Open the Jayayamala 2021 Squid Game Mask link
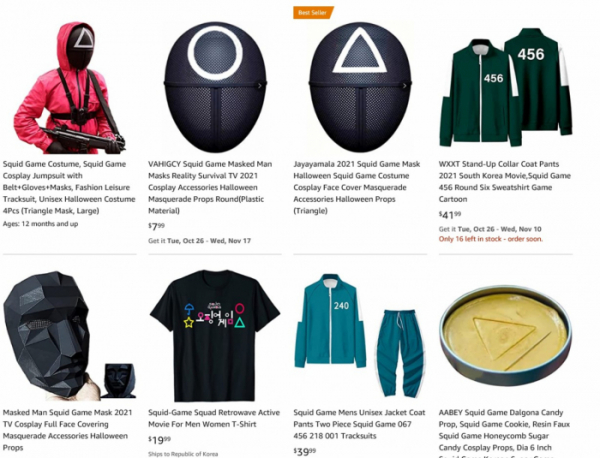Screen dimensions: 600x458 pos(357,187)
